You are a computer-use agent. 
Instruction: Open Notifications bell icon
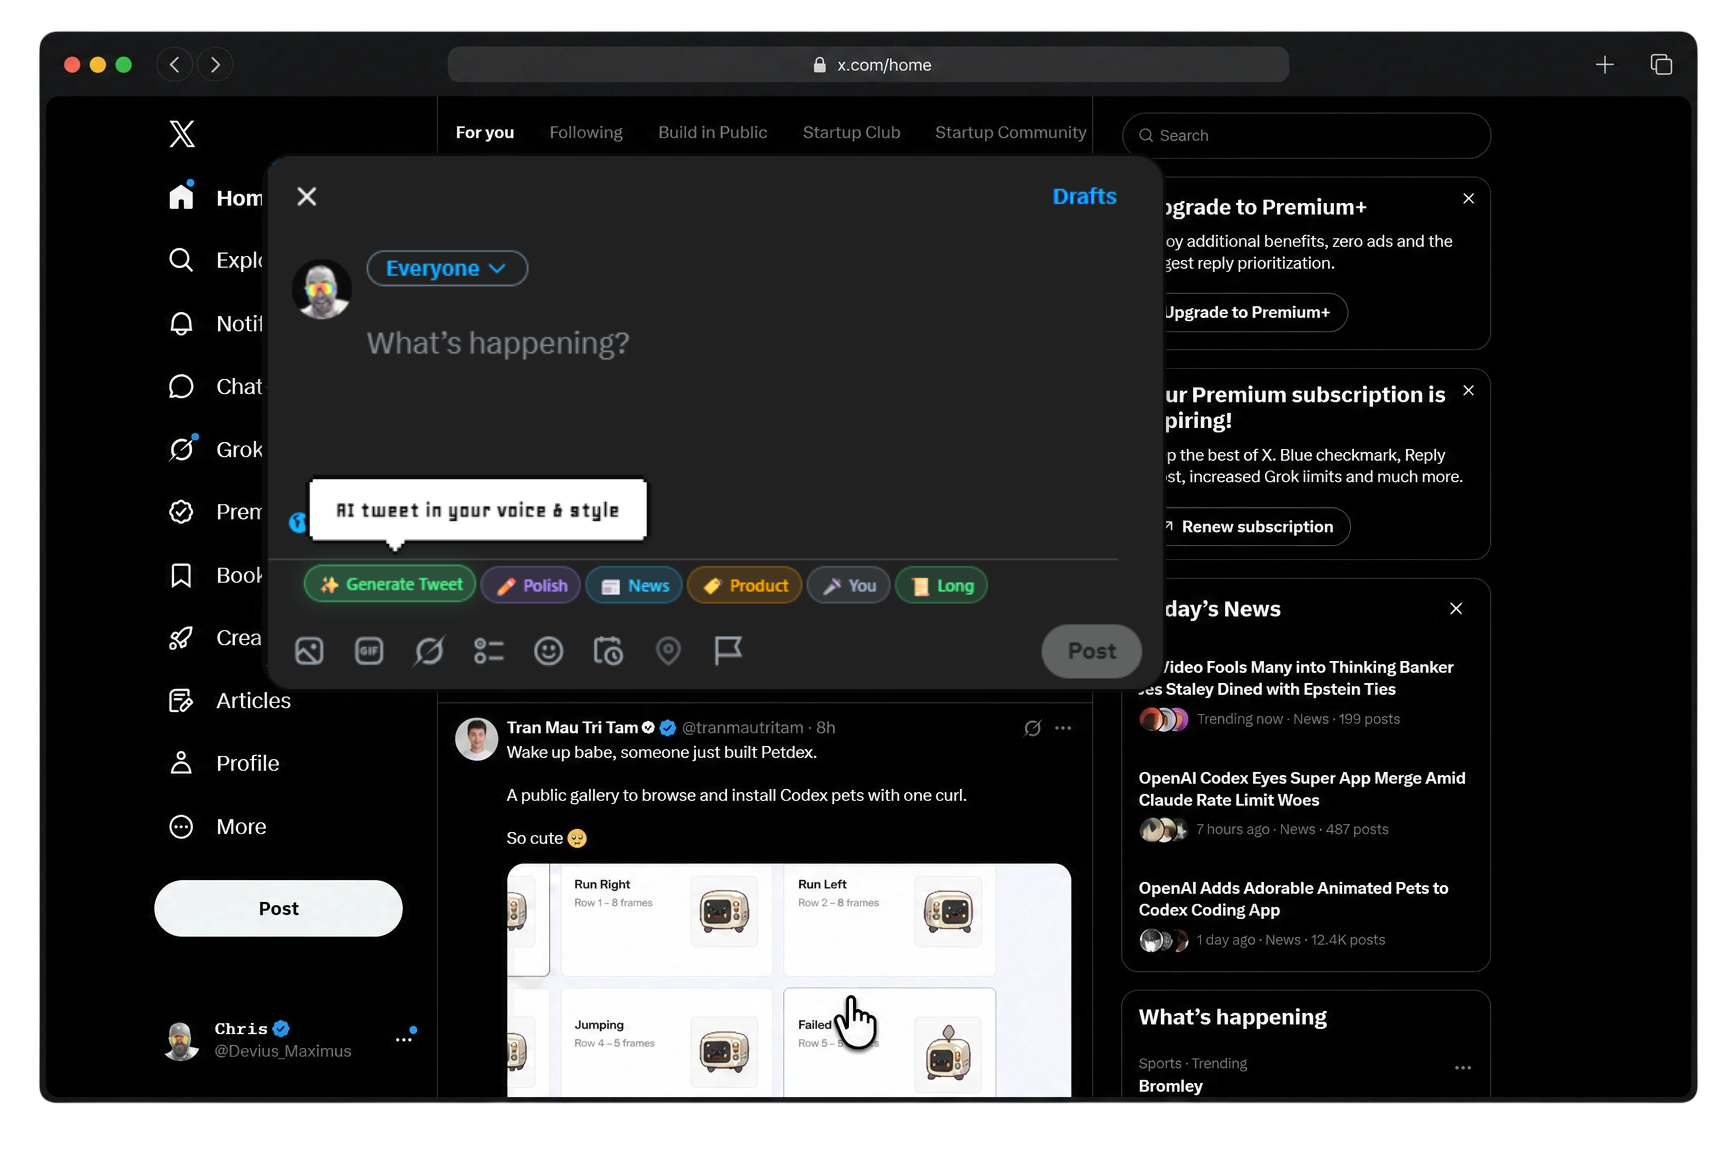(181, 323)
